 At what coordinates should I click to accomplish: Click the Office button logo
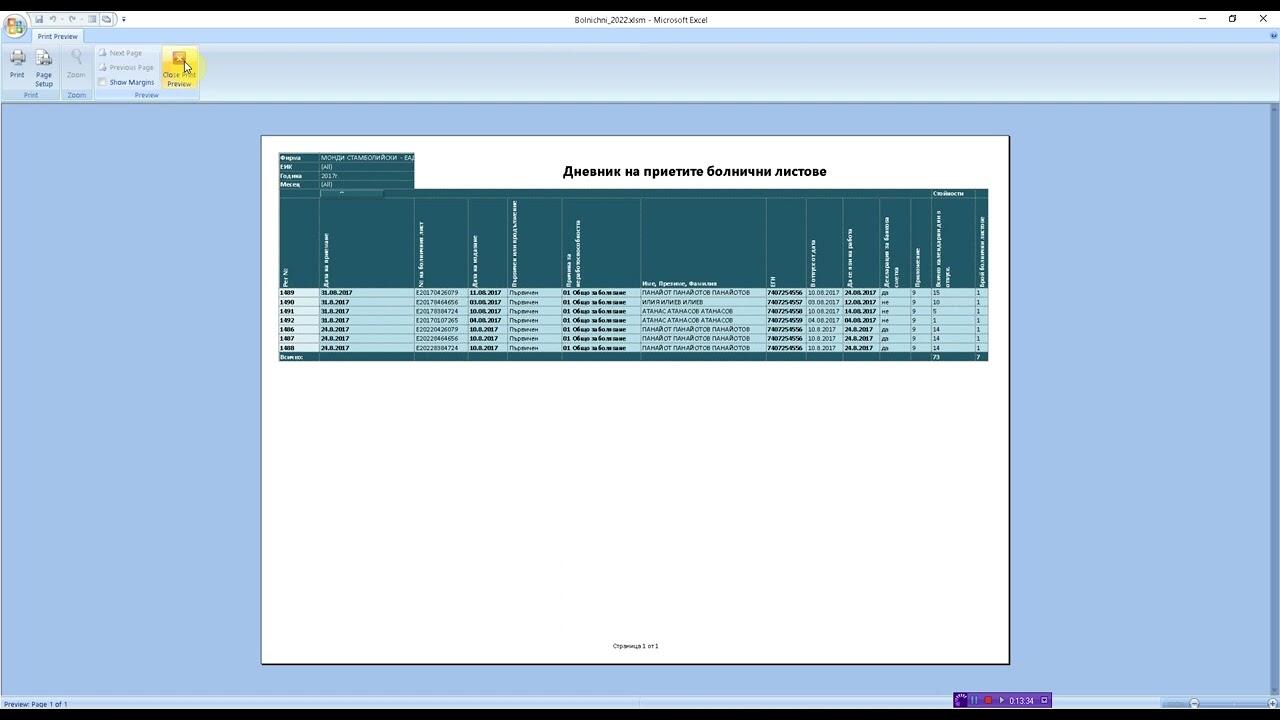(x=15, y=27)
